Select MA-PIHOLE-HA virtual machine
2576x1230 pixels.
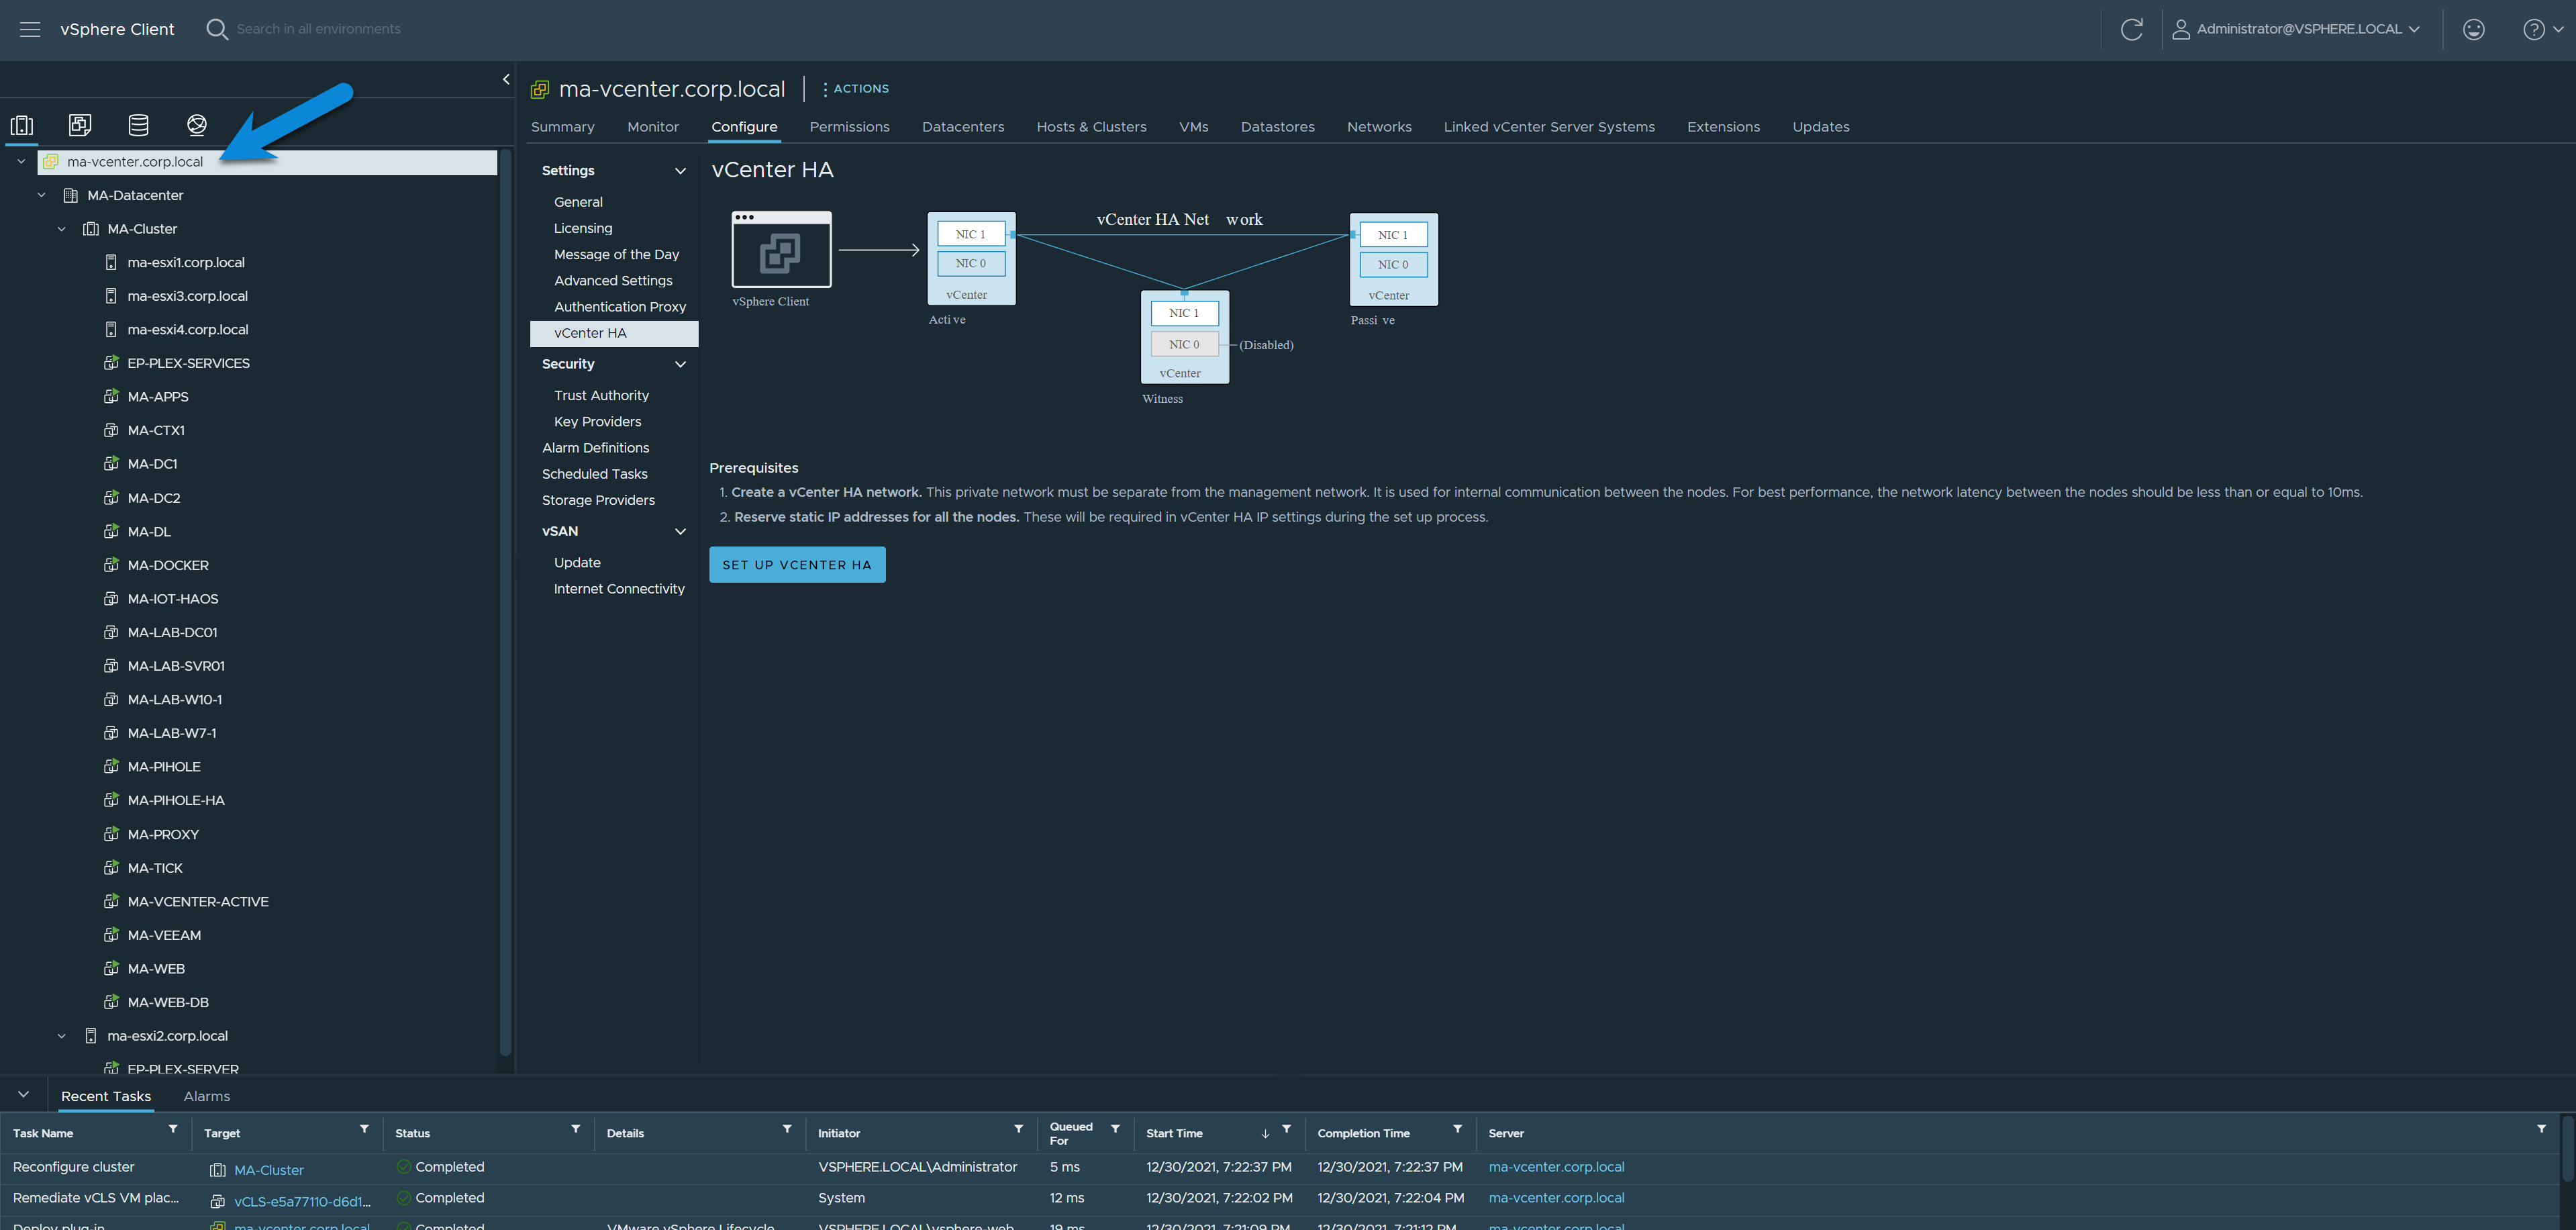[176, 801]
